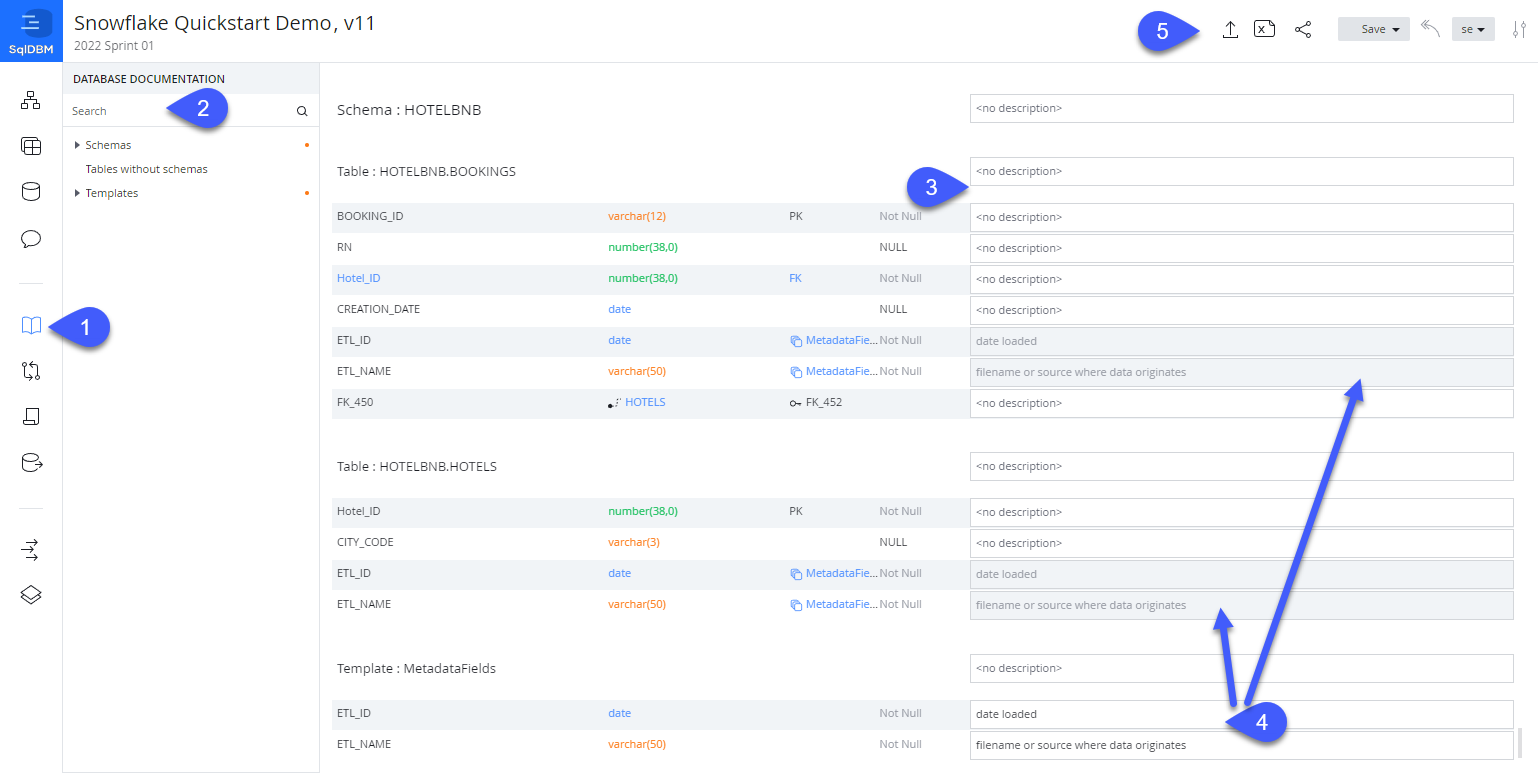Viewport: 1538px width, 773px height.
Task: Open the 'se' user dropdown
Action: point(1472,30)
